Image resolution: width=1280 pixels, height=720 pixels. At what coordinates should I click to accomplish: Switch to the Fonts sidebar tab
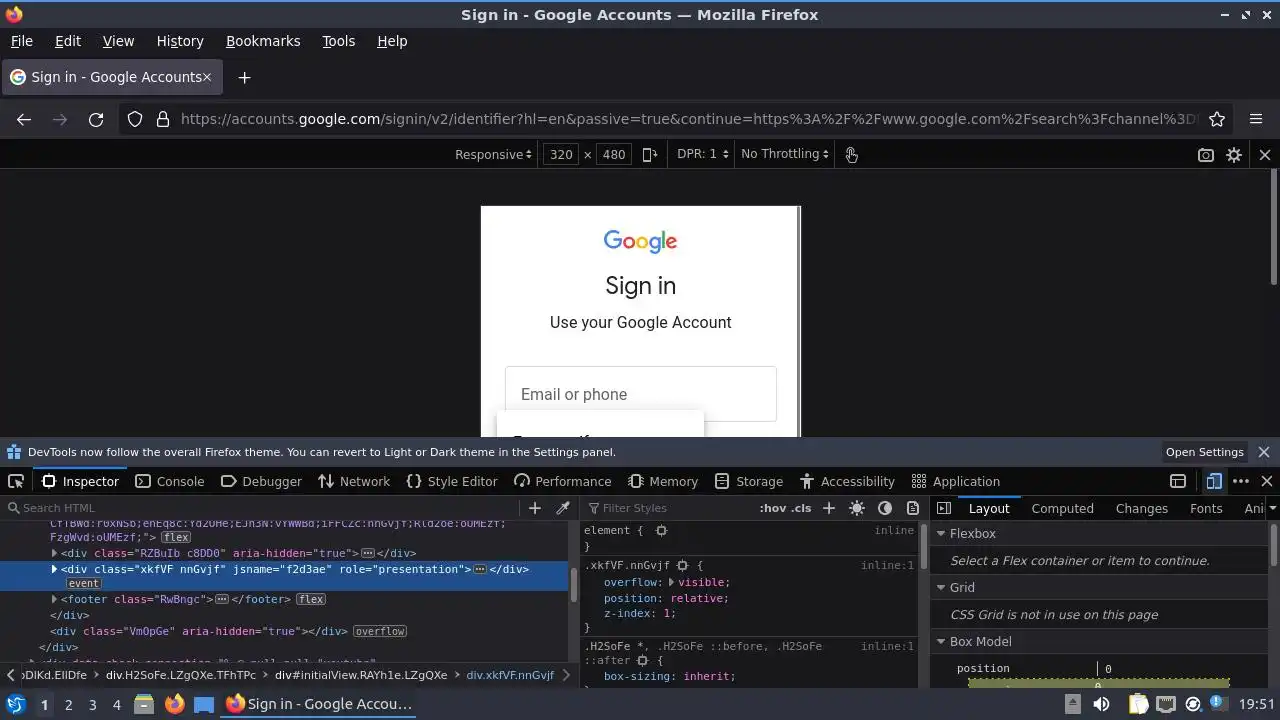click(1206, 508)
